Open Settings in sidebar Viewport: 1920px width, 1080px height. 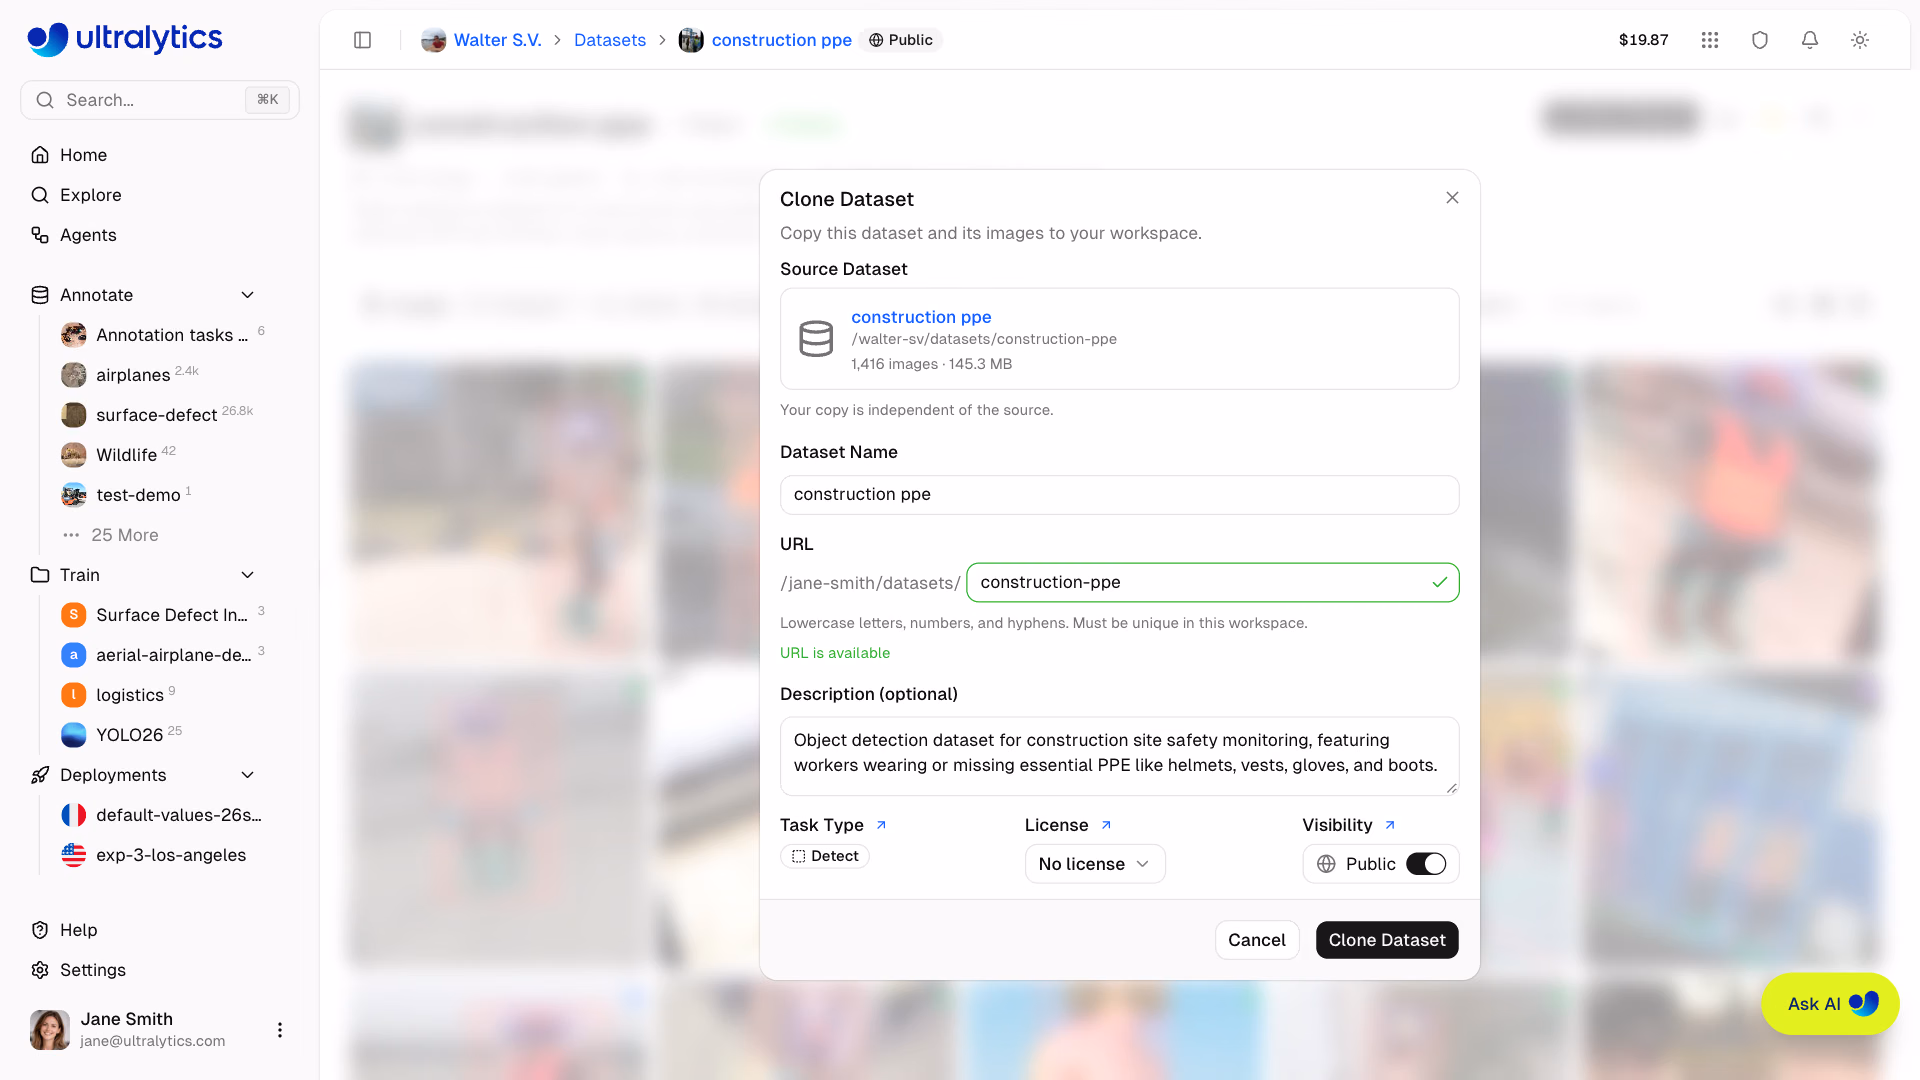[x=92, y=970]
